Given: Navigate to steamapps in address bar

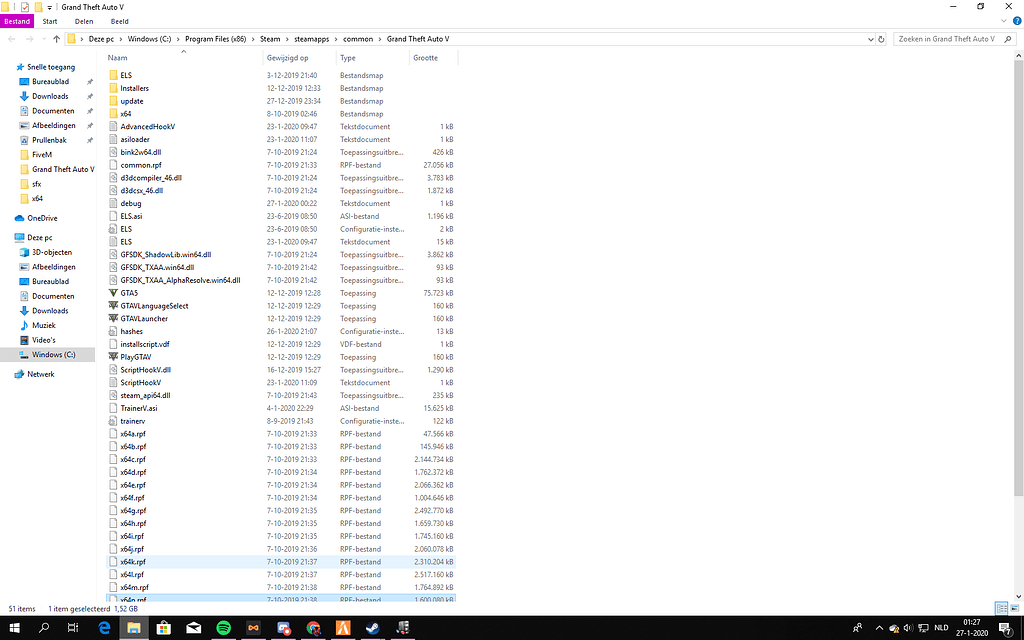Looking at the screenshot, I should pos(312,39).
